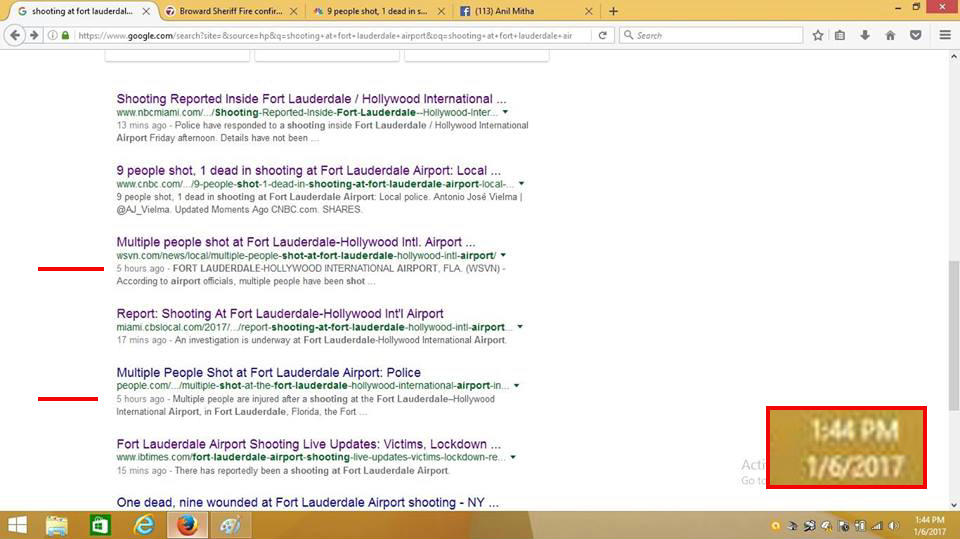Open the downloads arrow icon
The image size is (960, 539).
click(865, 36)
